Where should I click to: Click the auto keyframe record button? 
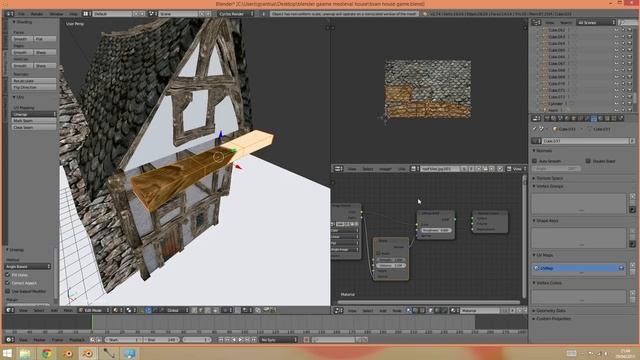coord(306,340)
